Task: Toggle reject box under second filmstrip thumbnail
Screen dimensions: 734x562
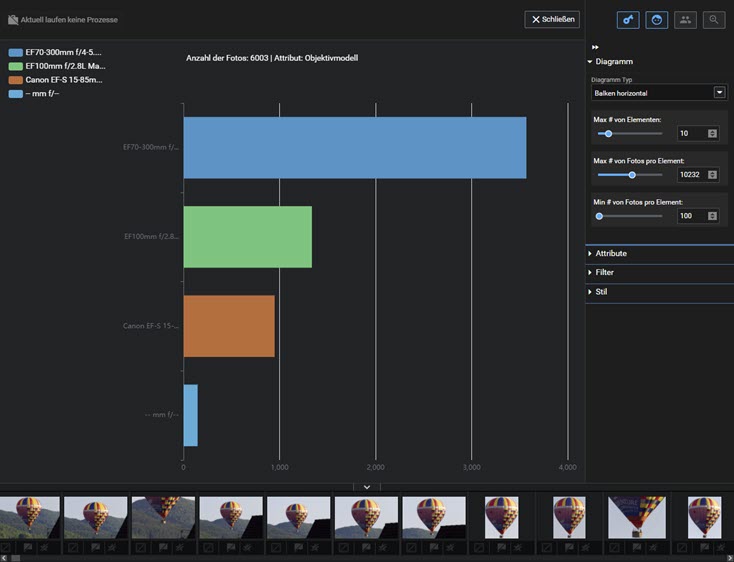Action: click(x=73, y=547)
